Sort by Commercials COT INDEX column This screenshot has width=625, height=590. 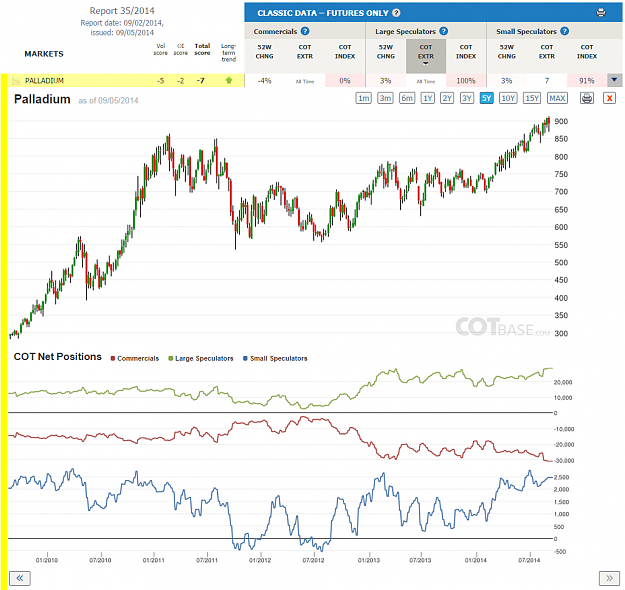(x=345, y=52)
